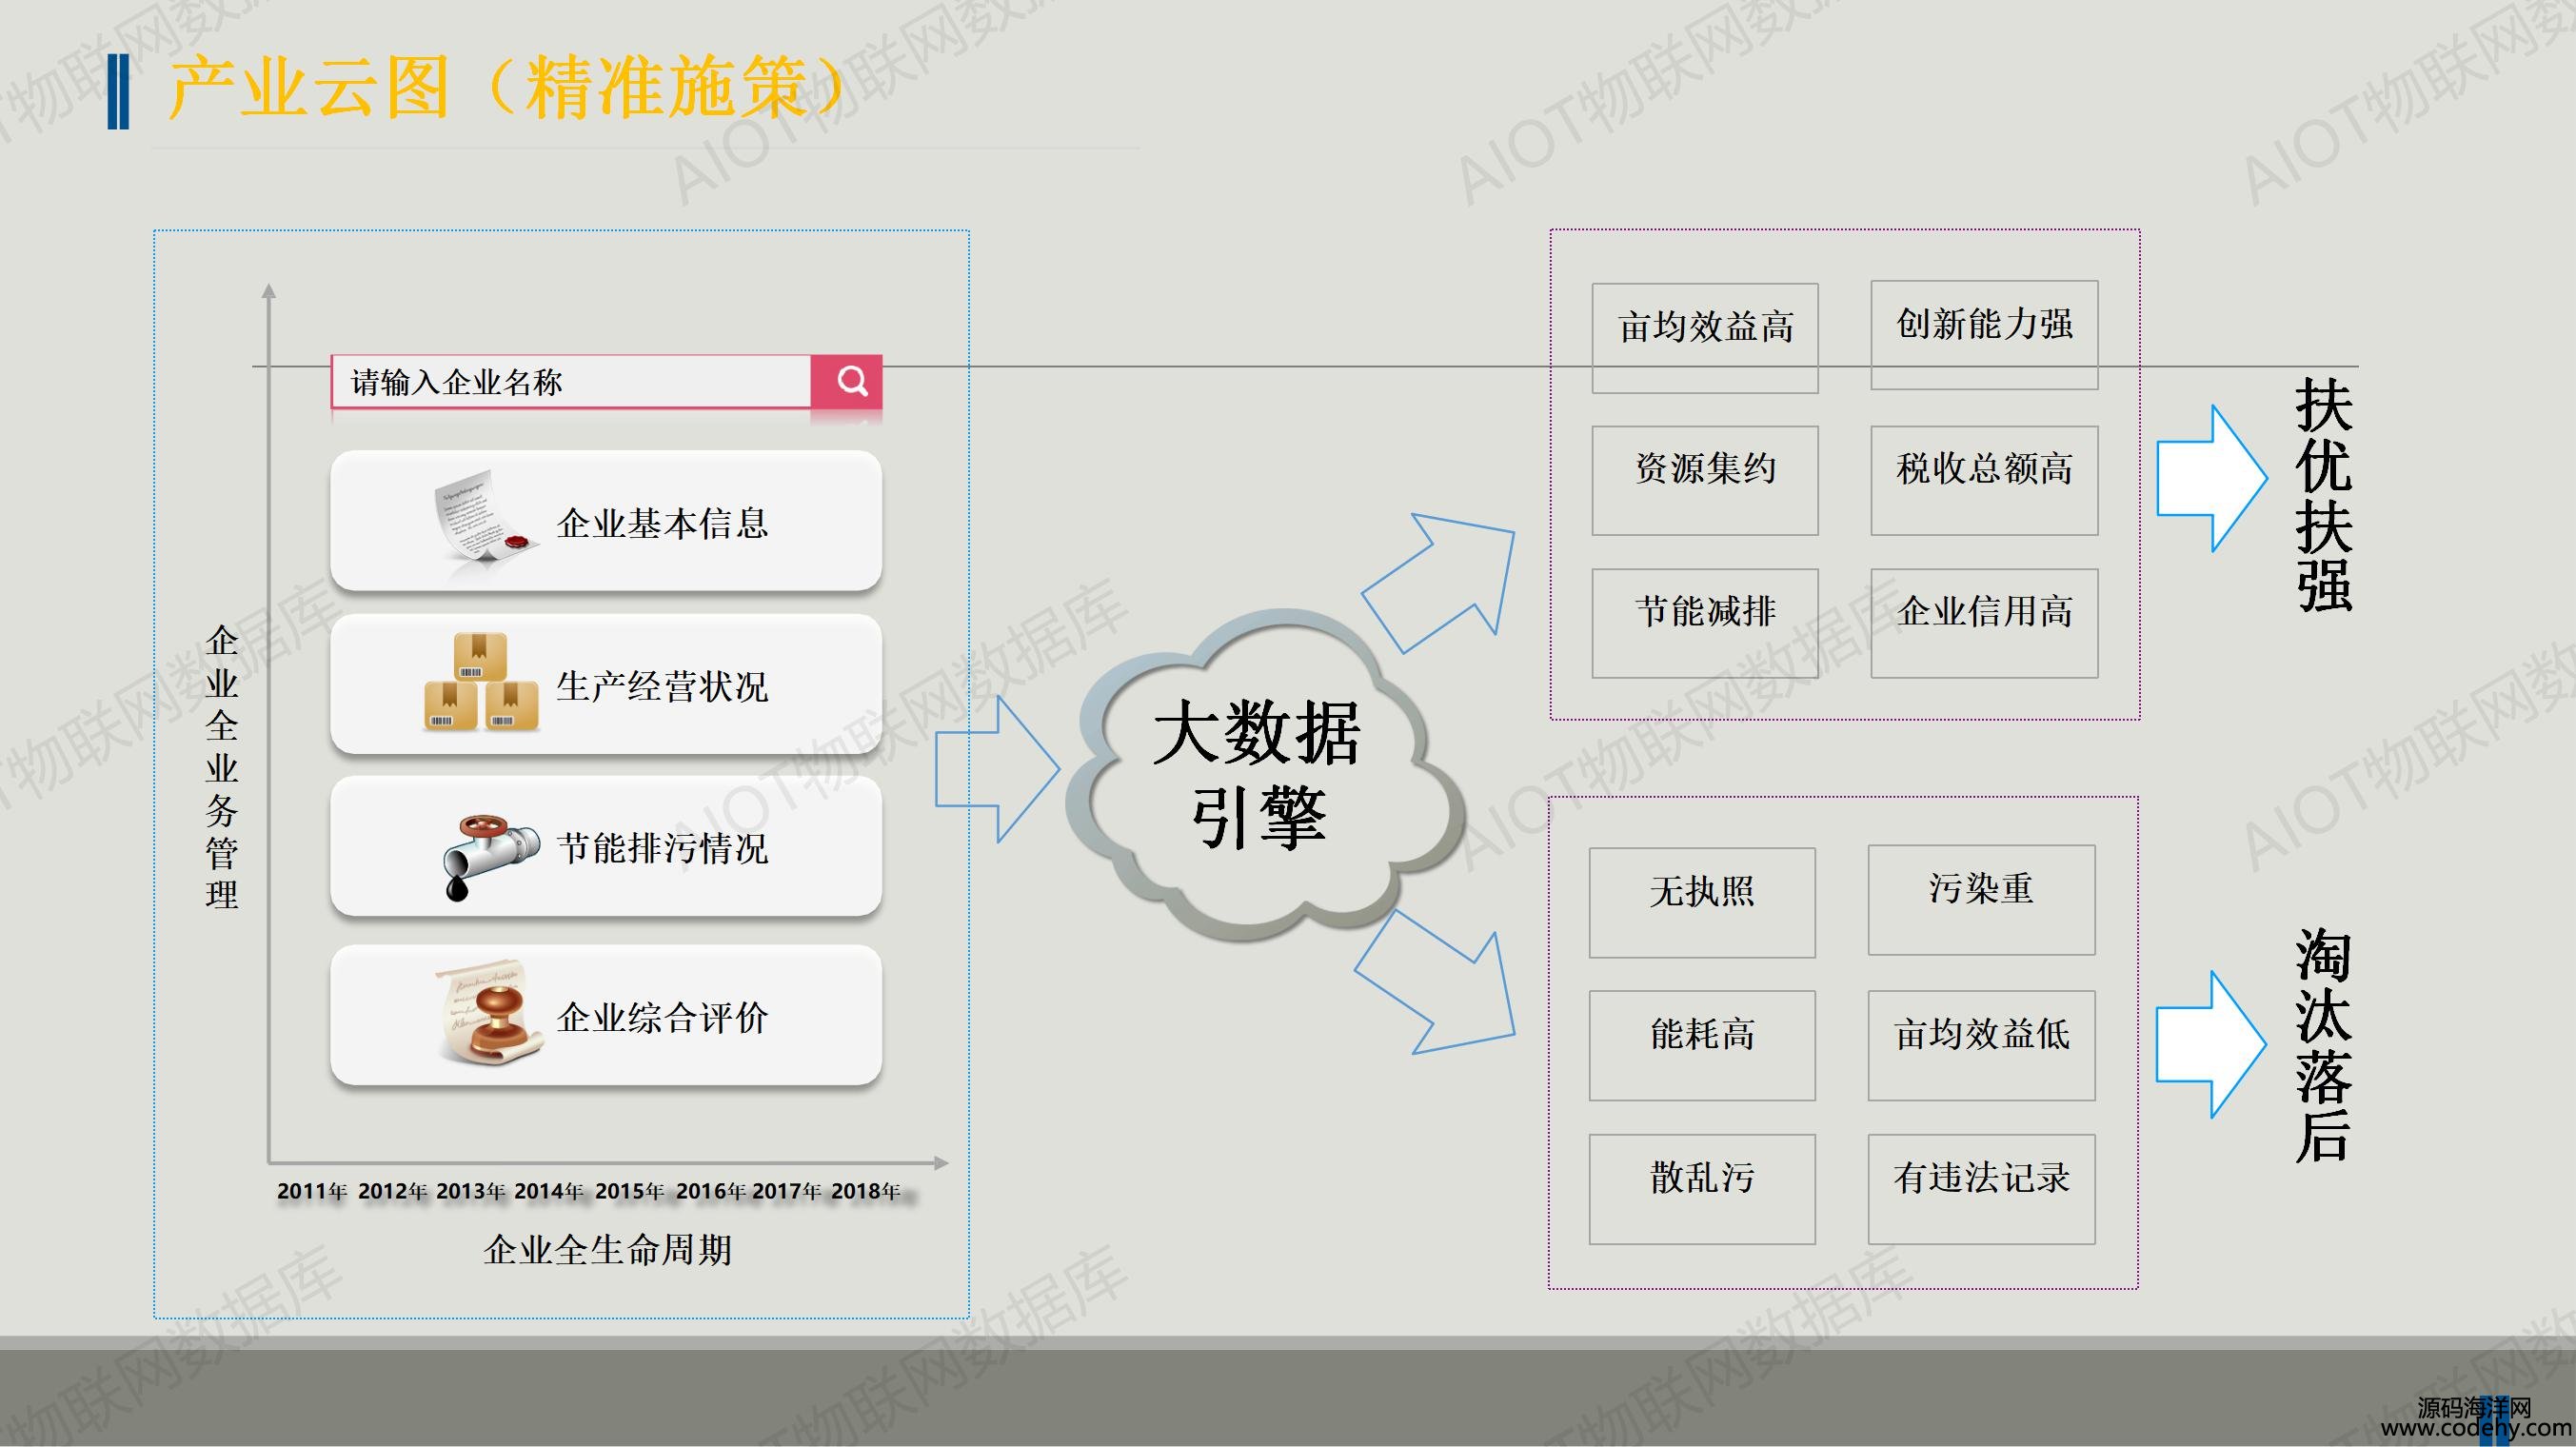Image resolution: width=2576 pixels, height=1447 pixels.
Task: Select the 亩均效益低 tag box
Action: click(x=1981, y=1045)
